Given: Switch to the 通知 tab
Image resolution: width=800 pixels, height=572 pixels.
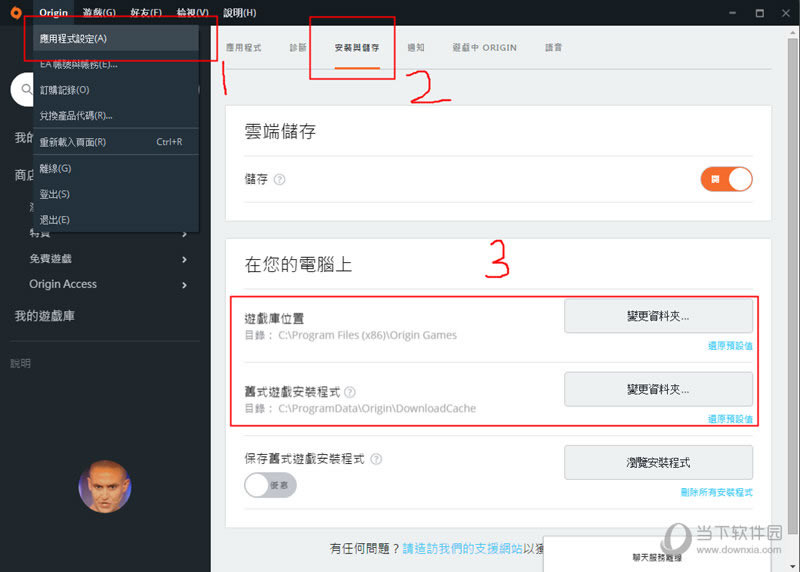Looking at the screenshot, I should [416, 47].
